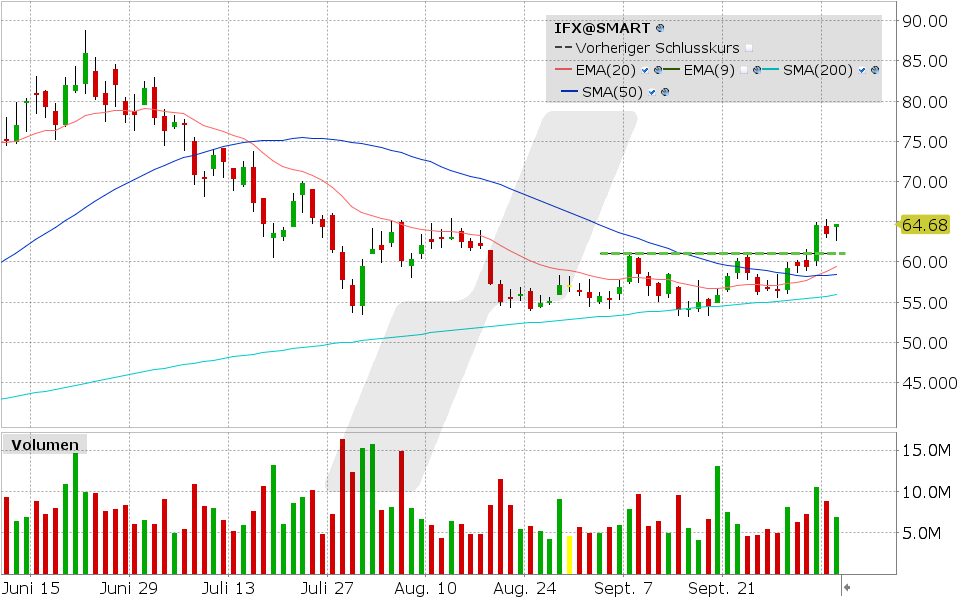Click the 90.00 price axis label
Screen dimensions: 960x600
925,21
